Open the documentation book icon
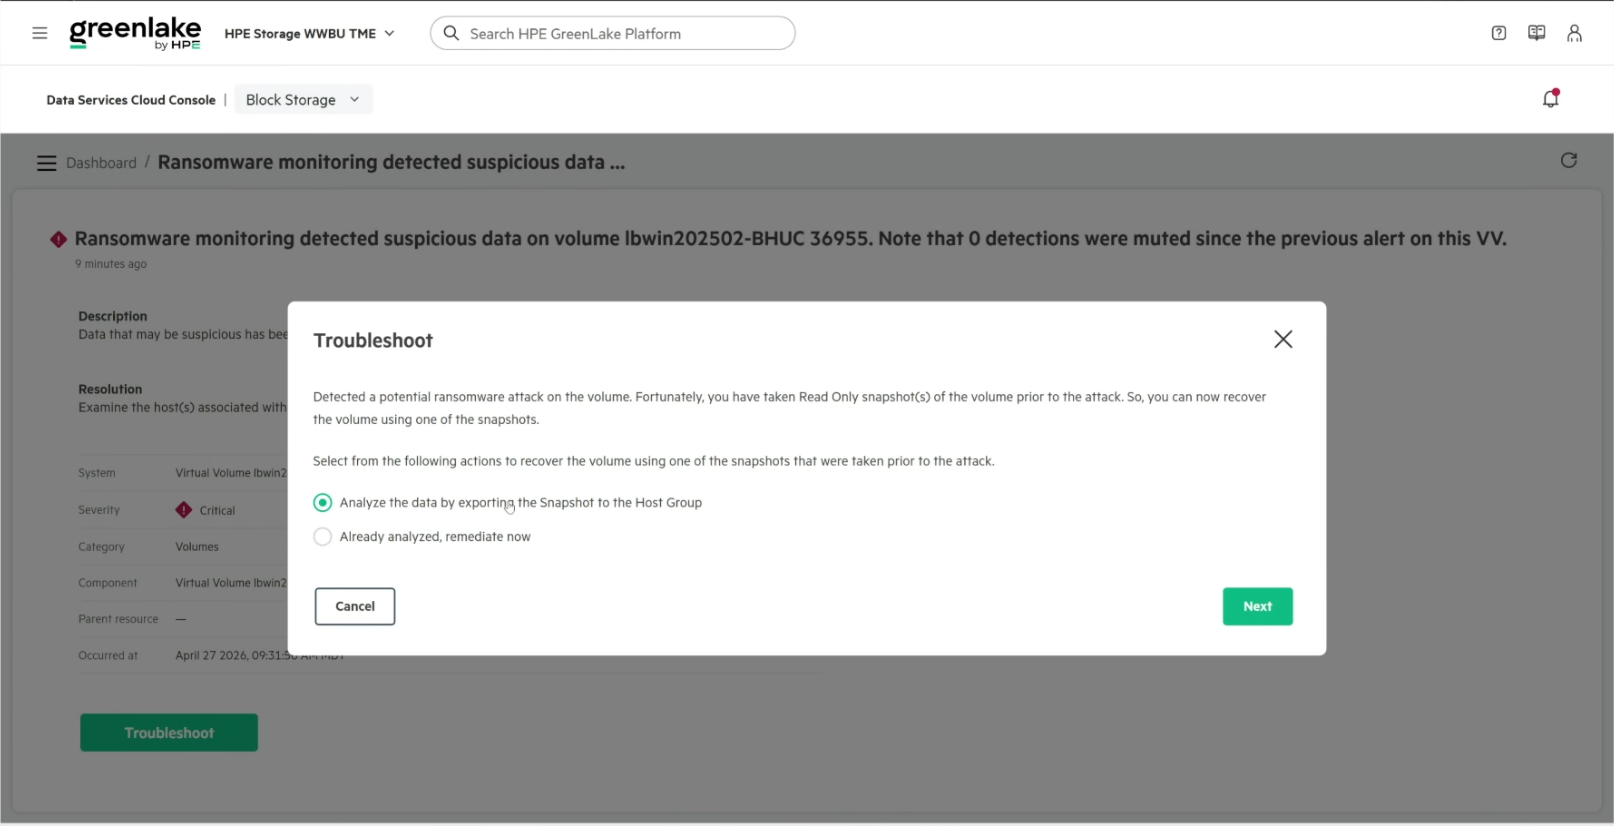1614x826 pixels. click(x=1536, y=33)
